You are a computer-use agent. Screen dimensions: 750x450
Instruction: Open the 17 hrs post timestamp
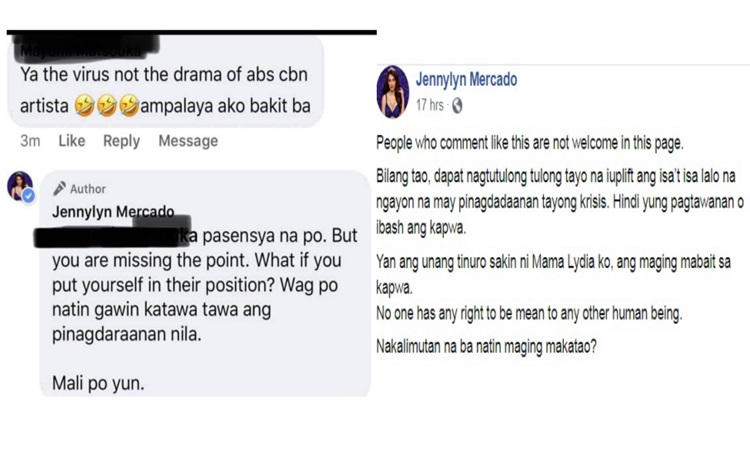430,105
